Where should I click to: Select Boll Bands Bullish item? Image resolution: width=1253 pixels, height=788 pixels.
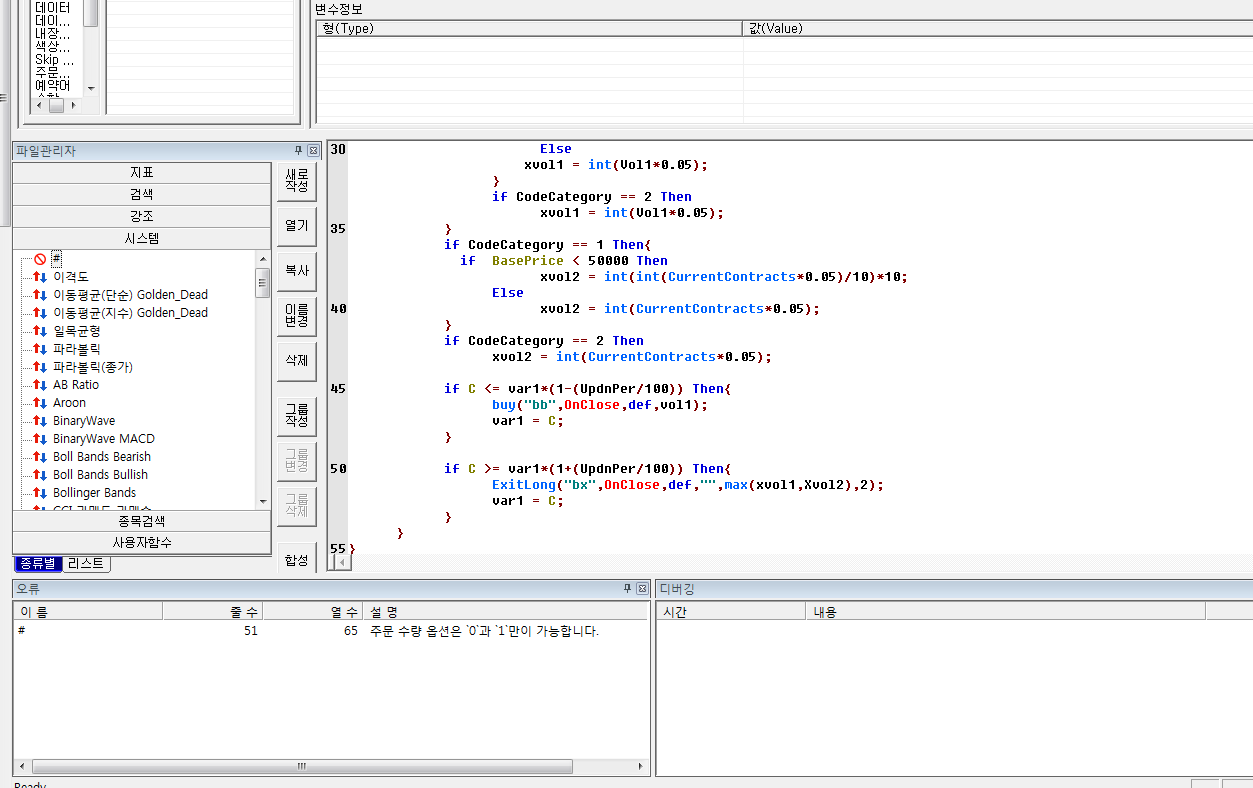[100, 475]
